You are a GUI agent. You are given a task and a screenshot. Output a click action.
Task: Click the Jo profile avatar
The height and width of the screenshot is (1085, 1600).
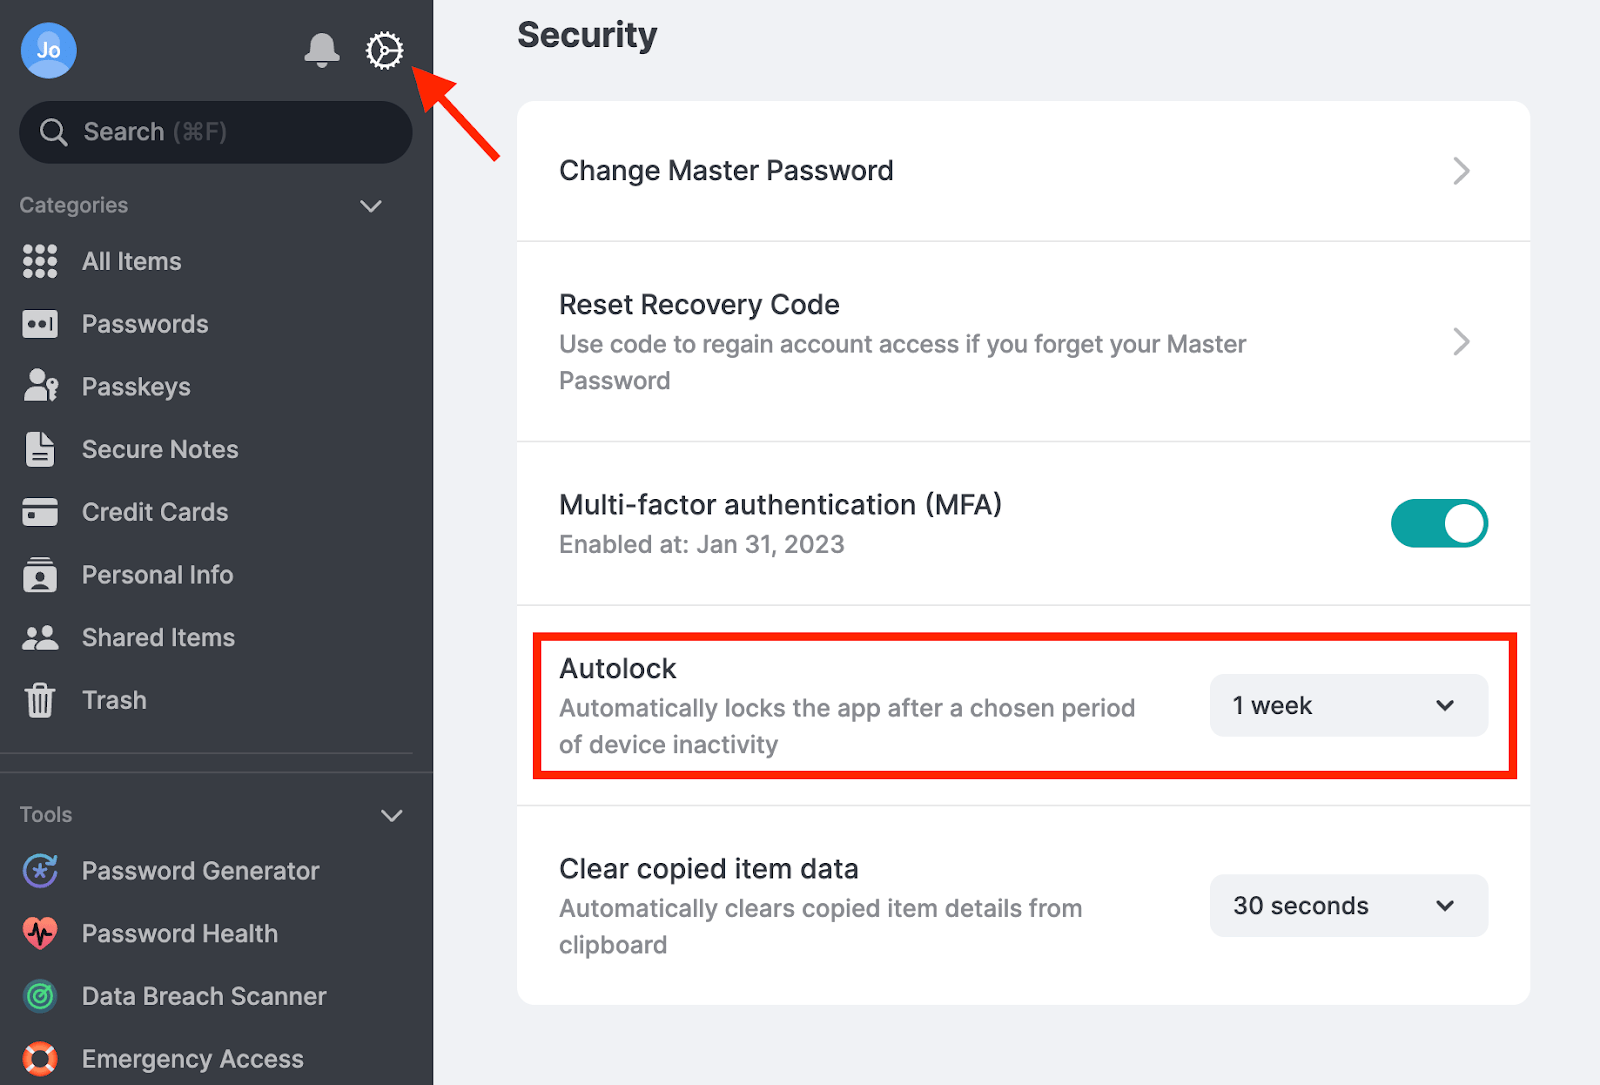(x=48, y=50)
